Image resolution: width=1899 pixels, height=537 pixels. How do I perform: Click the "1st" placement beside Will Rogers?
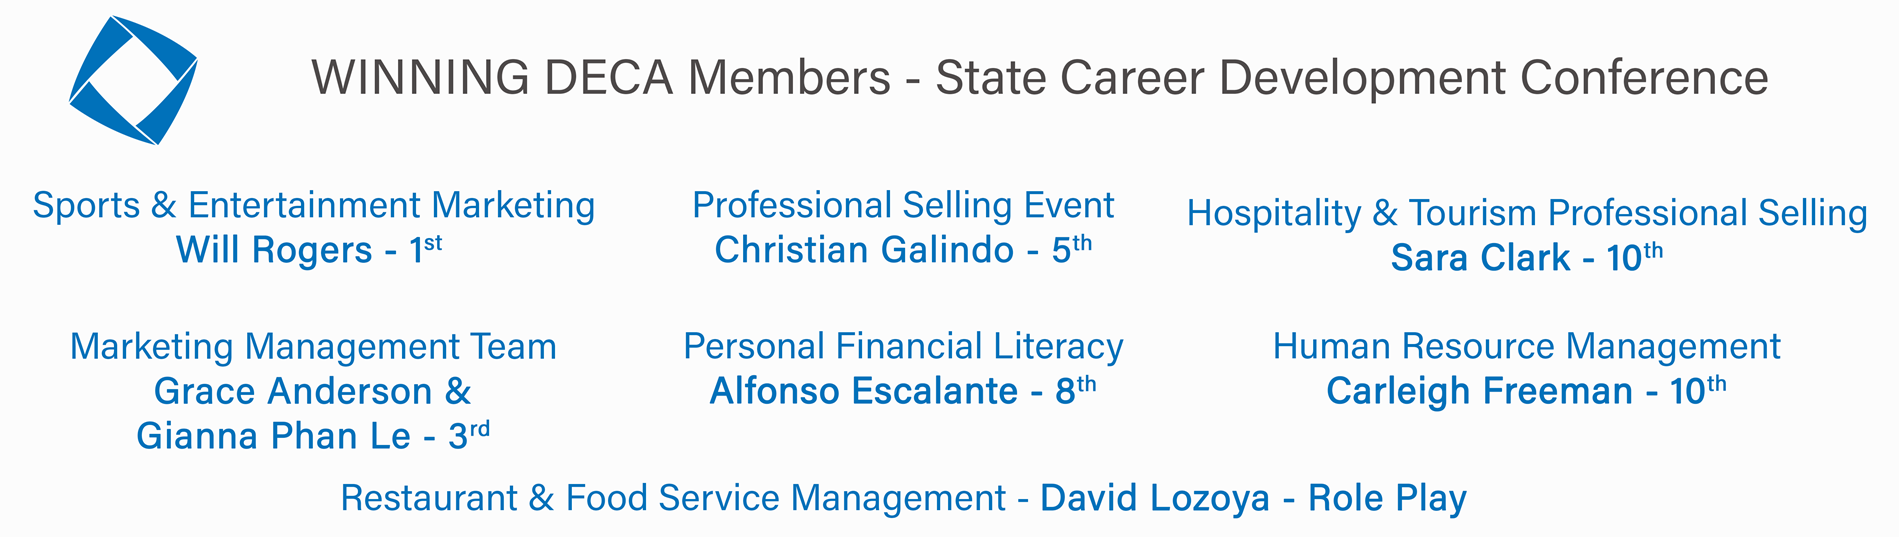coord(425,248)
